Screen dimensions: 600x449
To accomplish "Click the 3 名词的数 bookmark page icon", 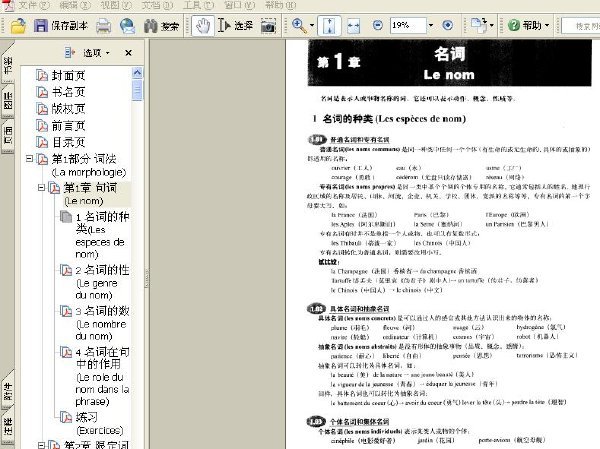I will 66,311.
